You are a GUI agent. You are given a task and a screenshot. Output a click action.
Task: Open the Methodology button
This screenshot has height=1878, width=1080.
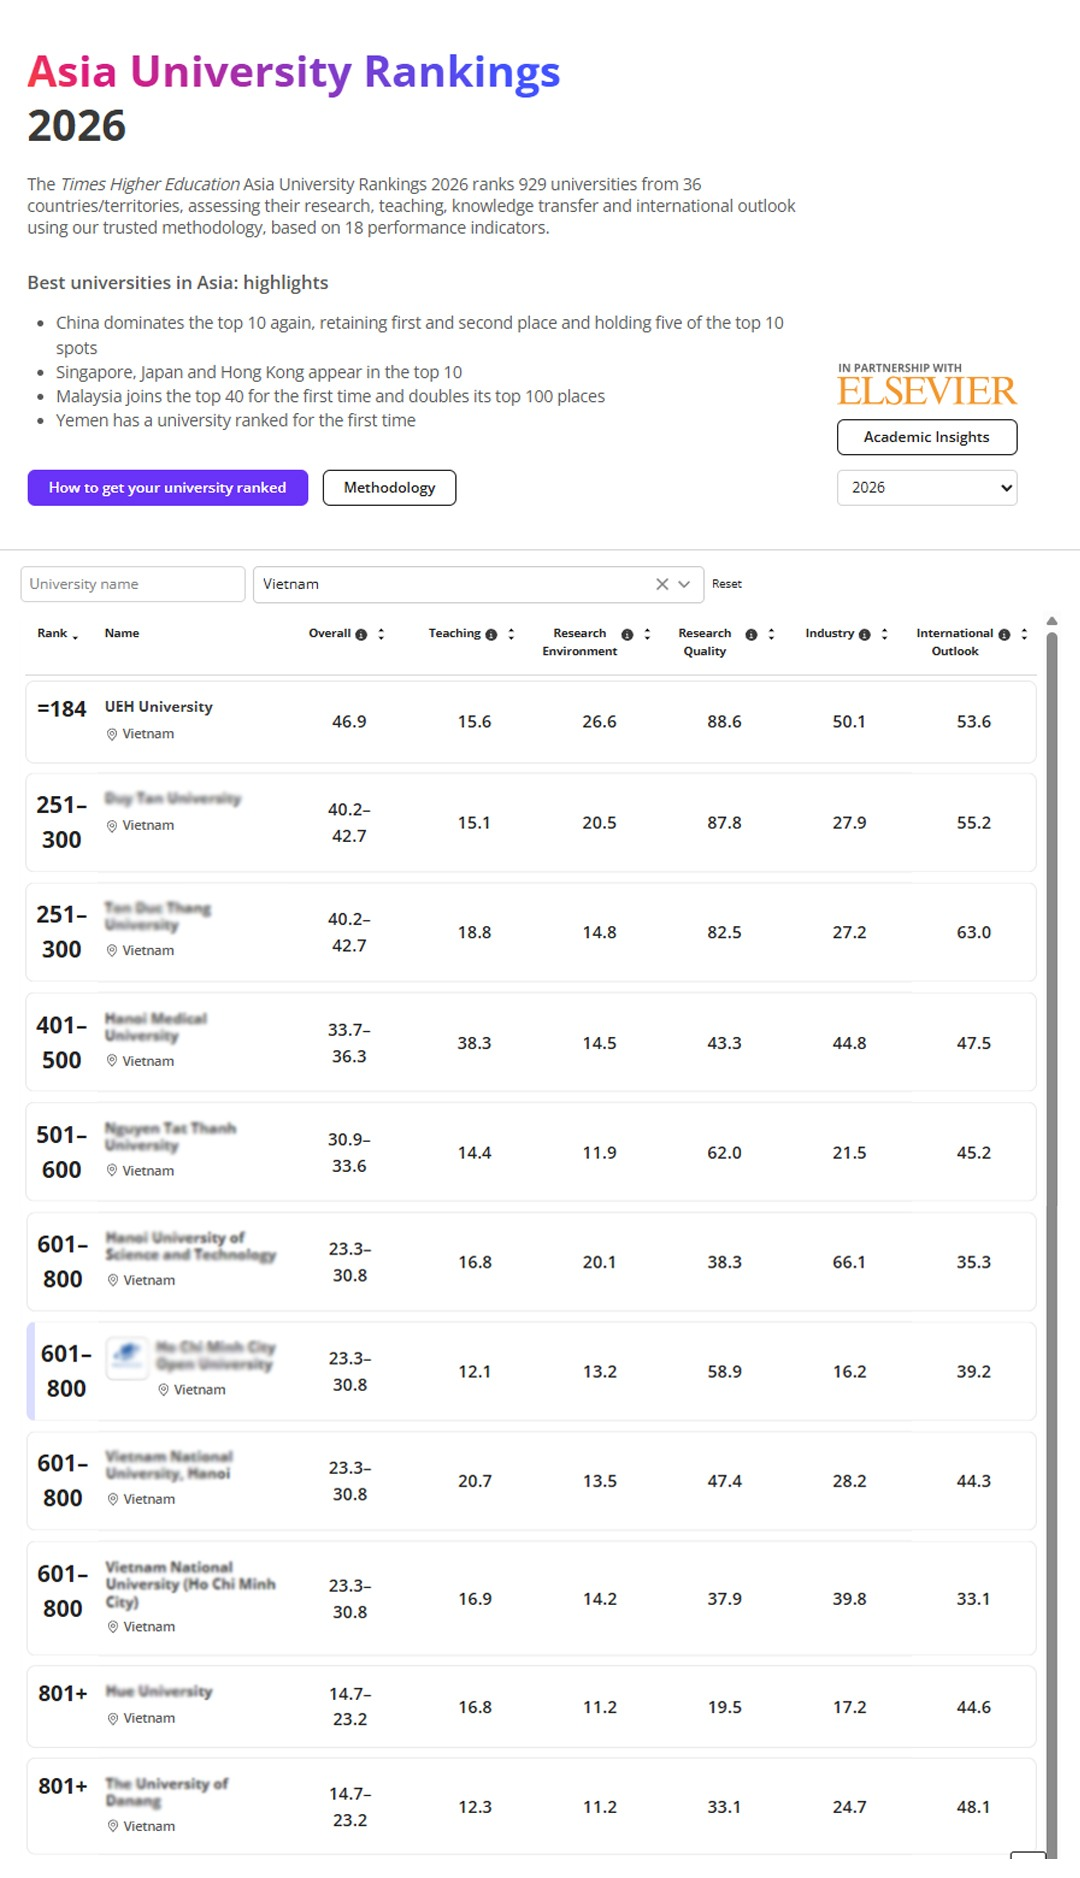(x=389, y=488)
